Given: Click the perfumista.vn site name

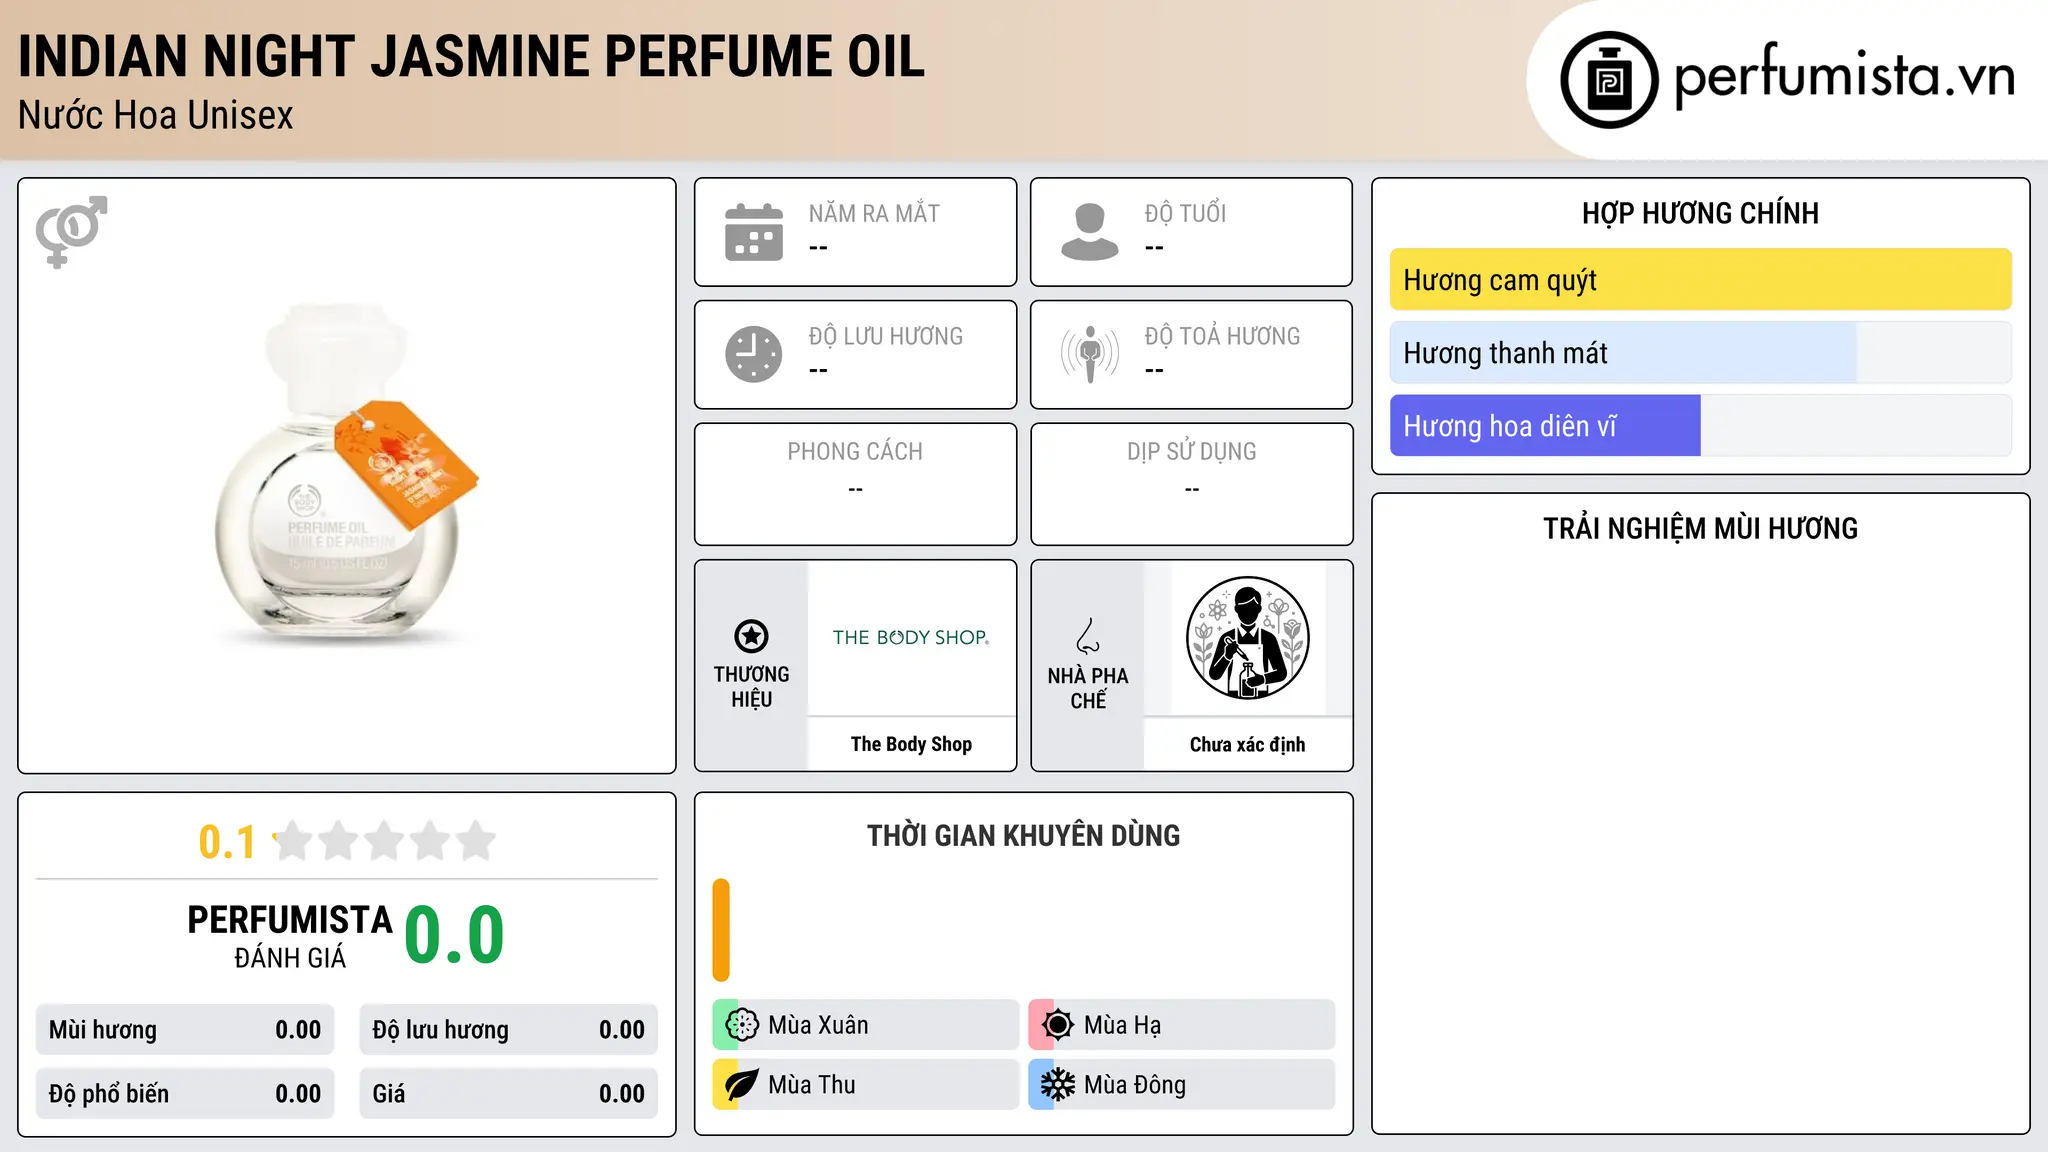Looking at the screenshot, I should (1845, 77).
